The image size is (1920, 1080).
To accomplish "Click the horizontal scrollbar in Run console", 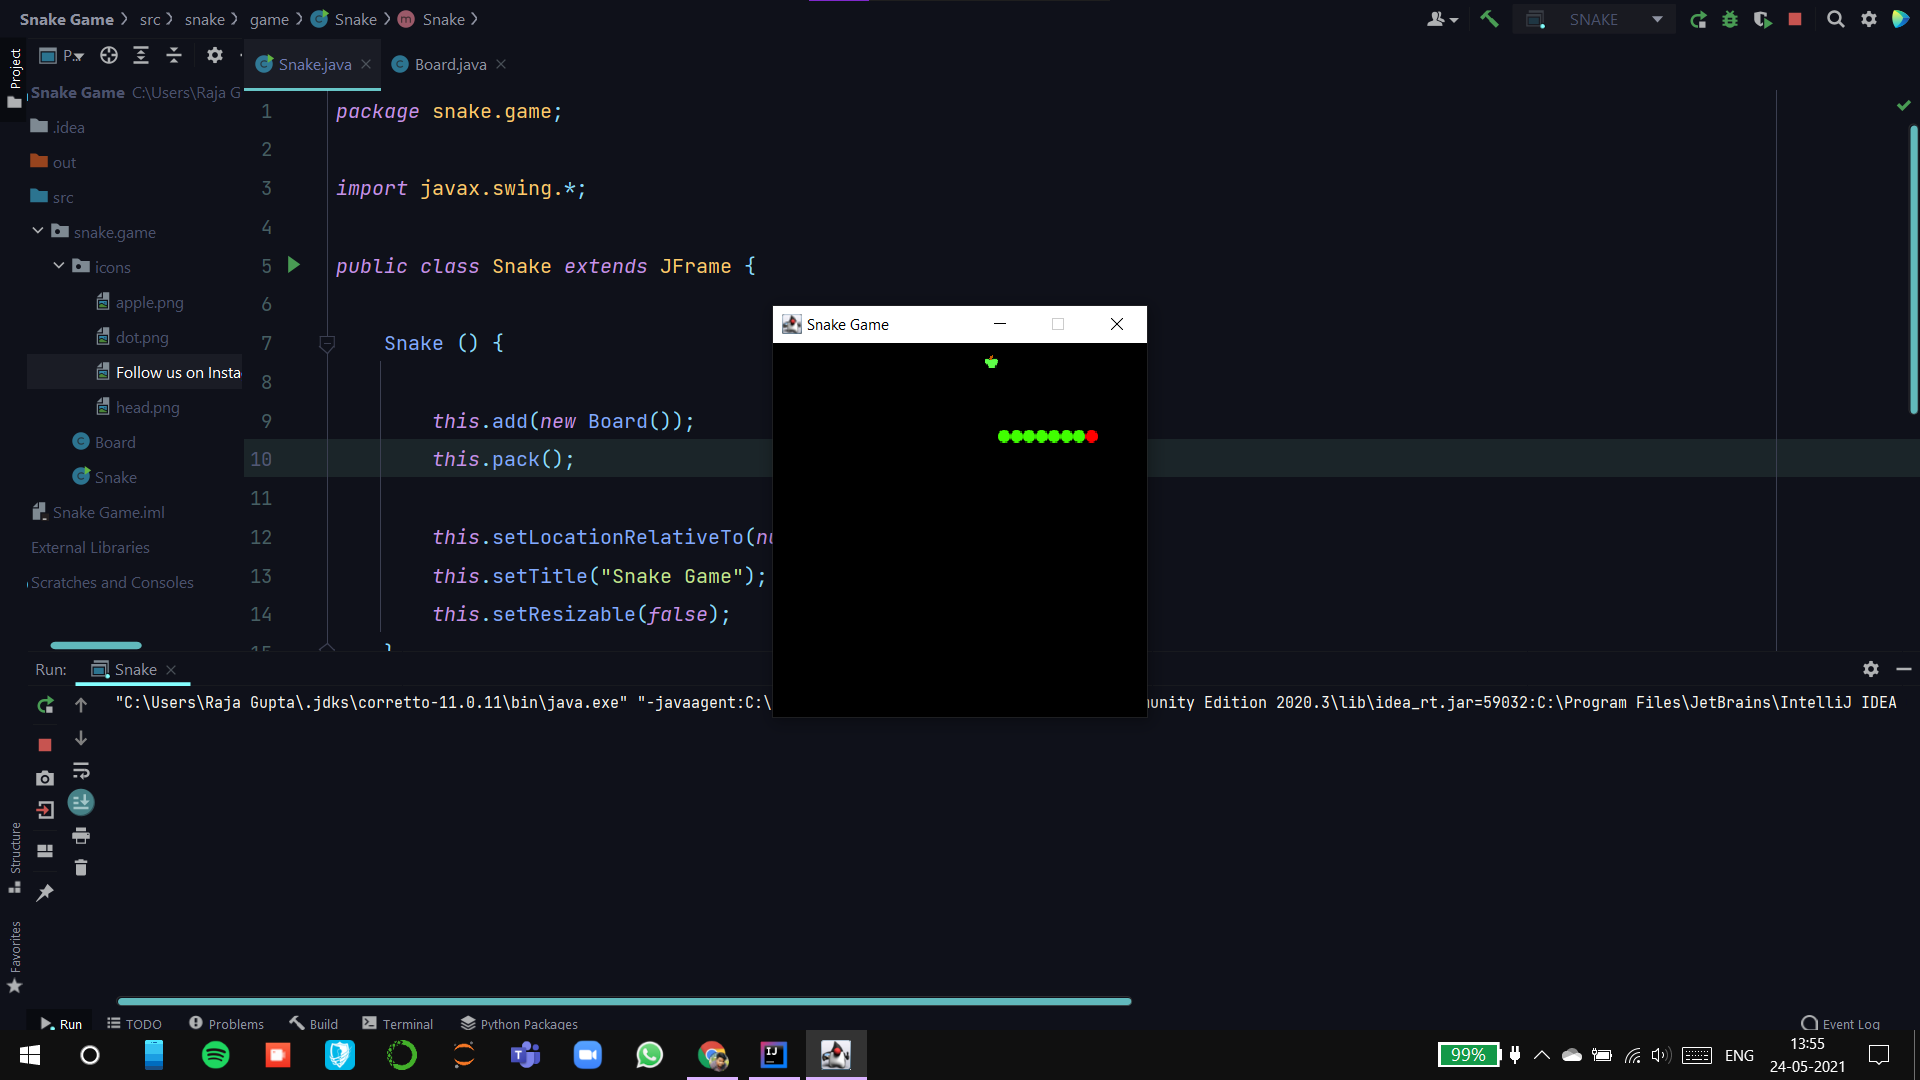I will [624, 1001].
